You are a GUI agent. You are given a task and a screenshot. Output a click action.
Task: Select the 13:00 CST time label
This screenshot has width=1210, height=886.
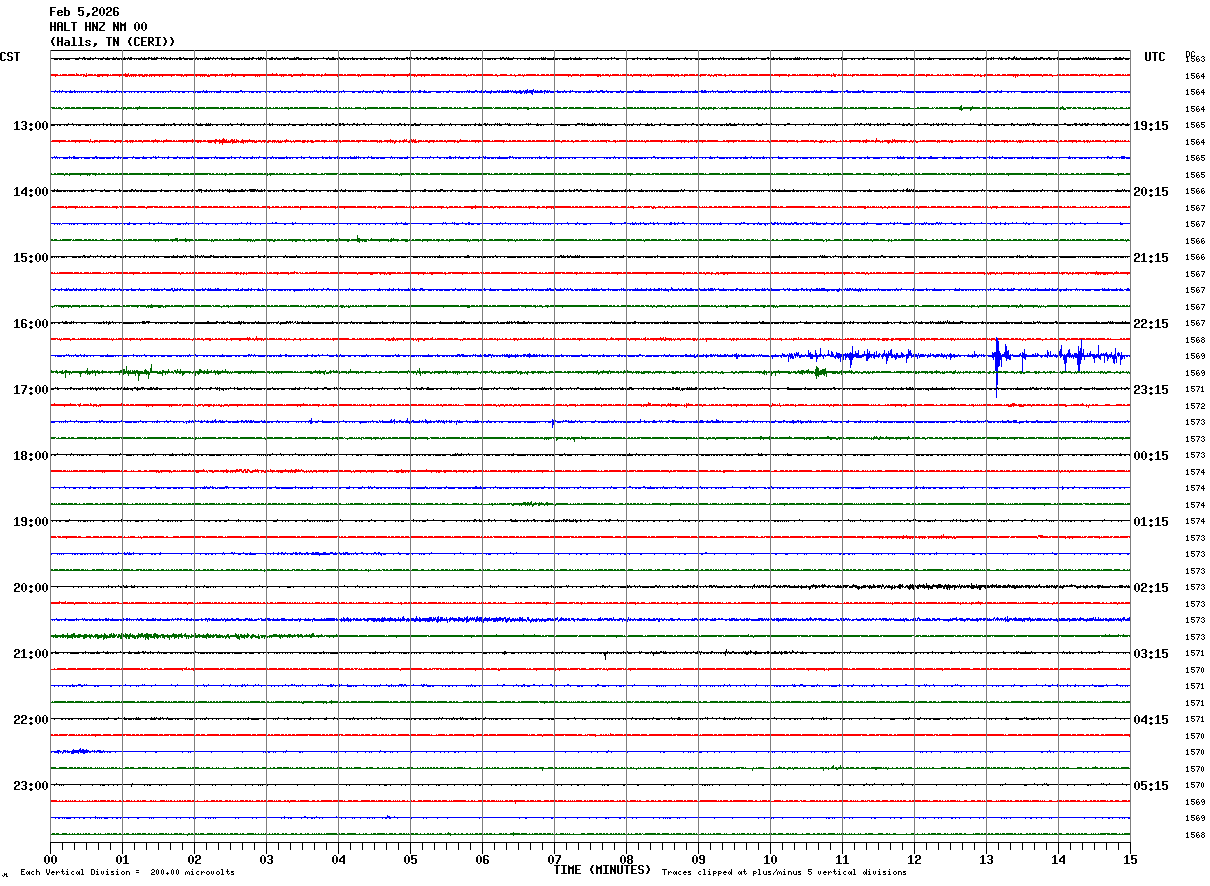(31, 126)
